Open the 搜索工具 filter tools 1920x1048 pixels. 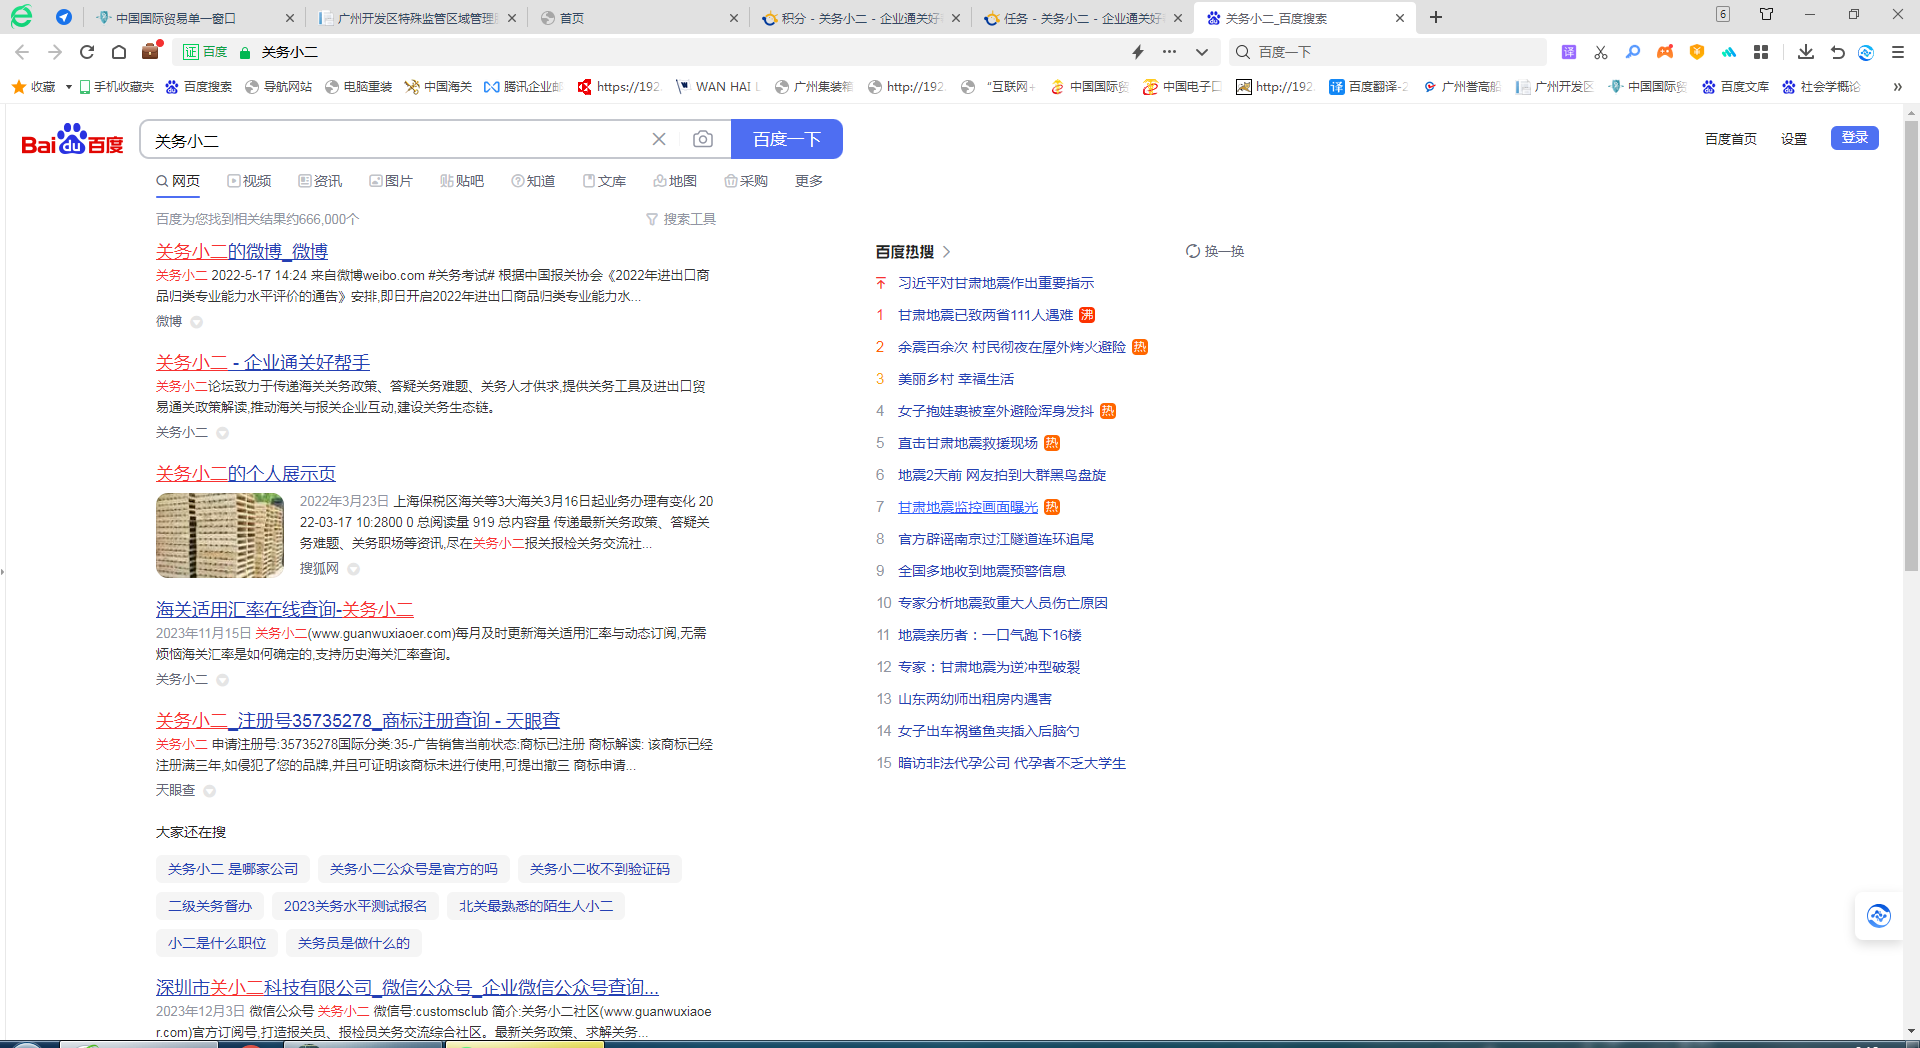pos(681,219)
